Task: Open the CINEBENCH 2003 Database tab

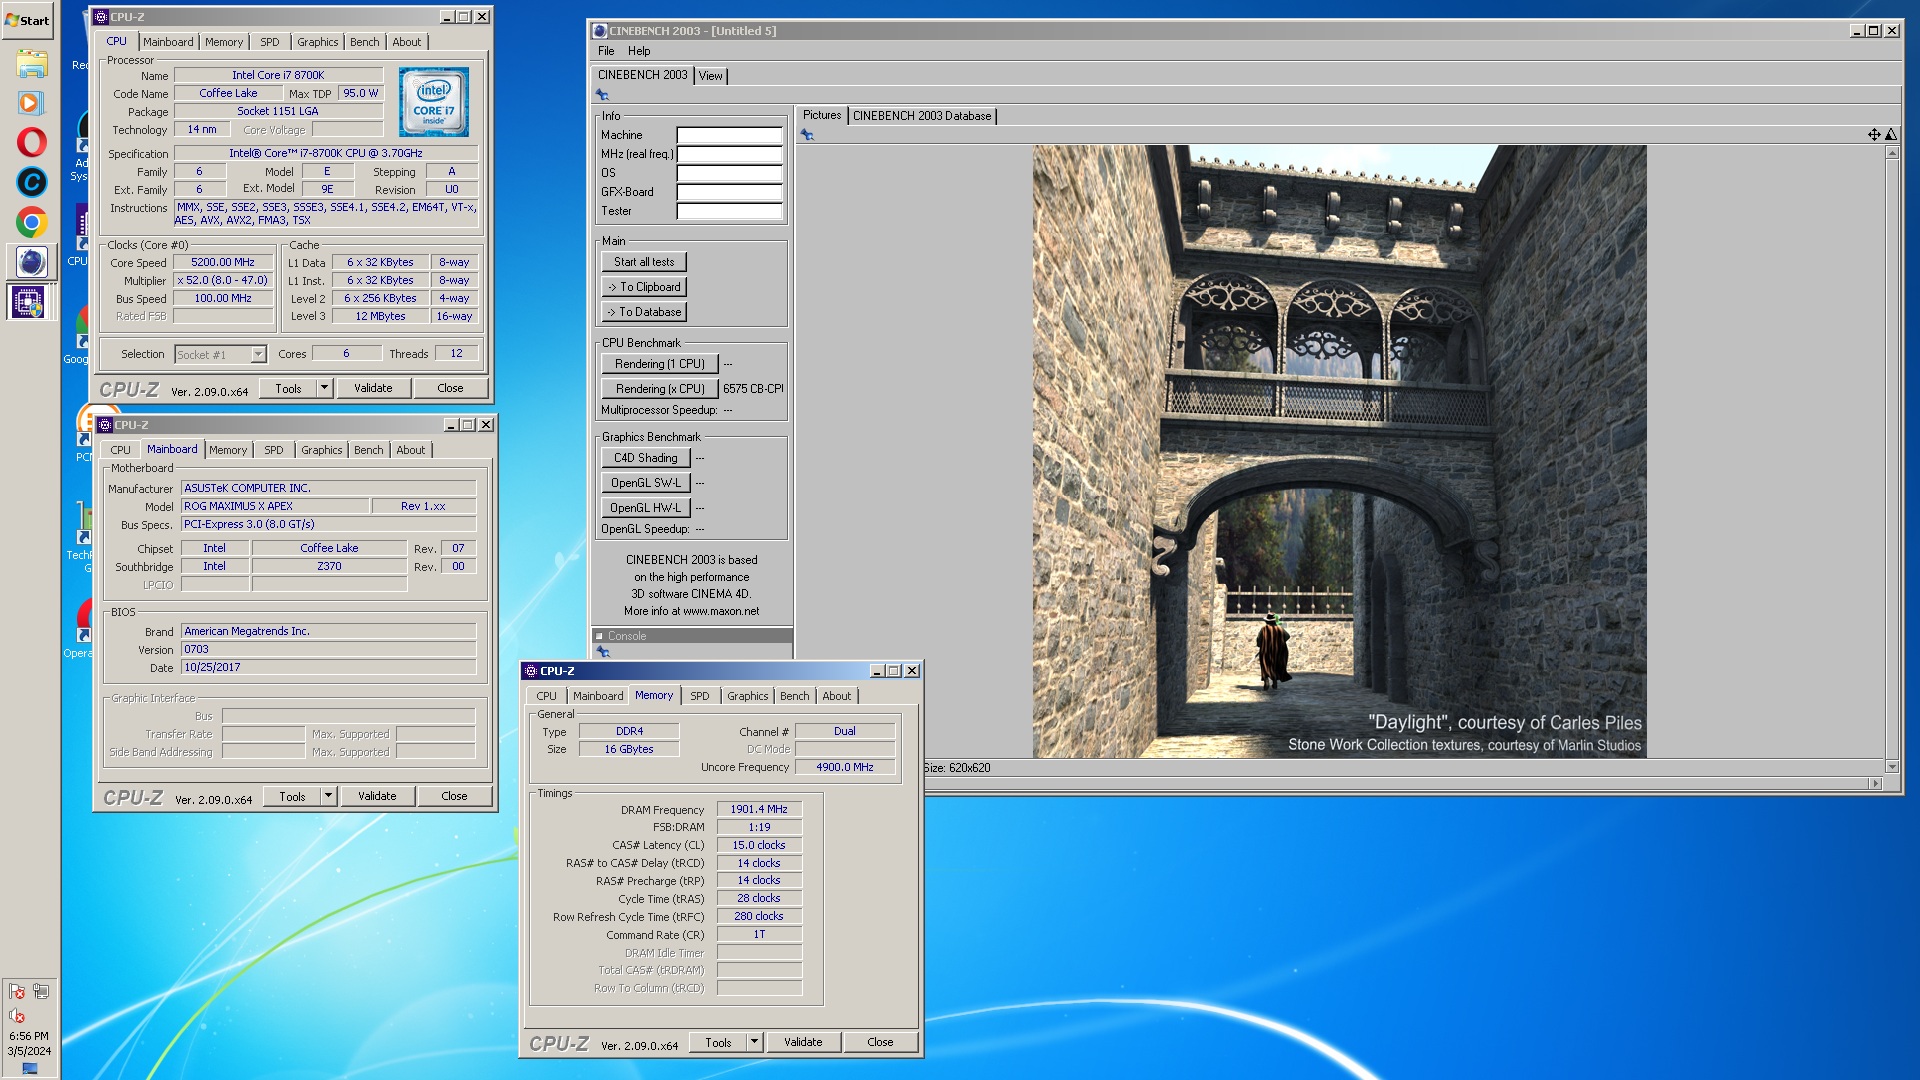Action: point(922,116)
